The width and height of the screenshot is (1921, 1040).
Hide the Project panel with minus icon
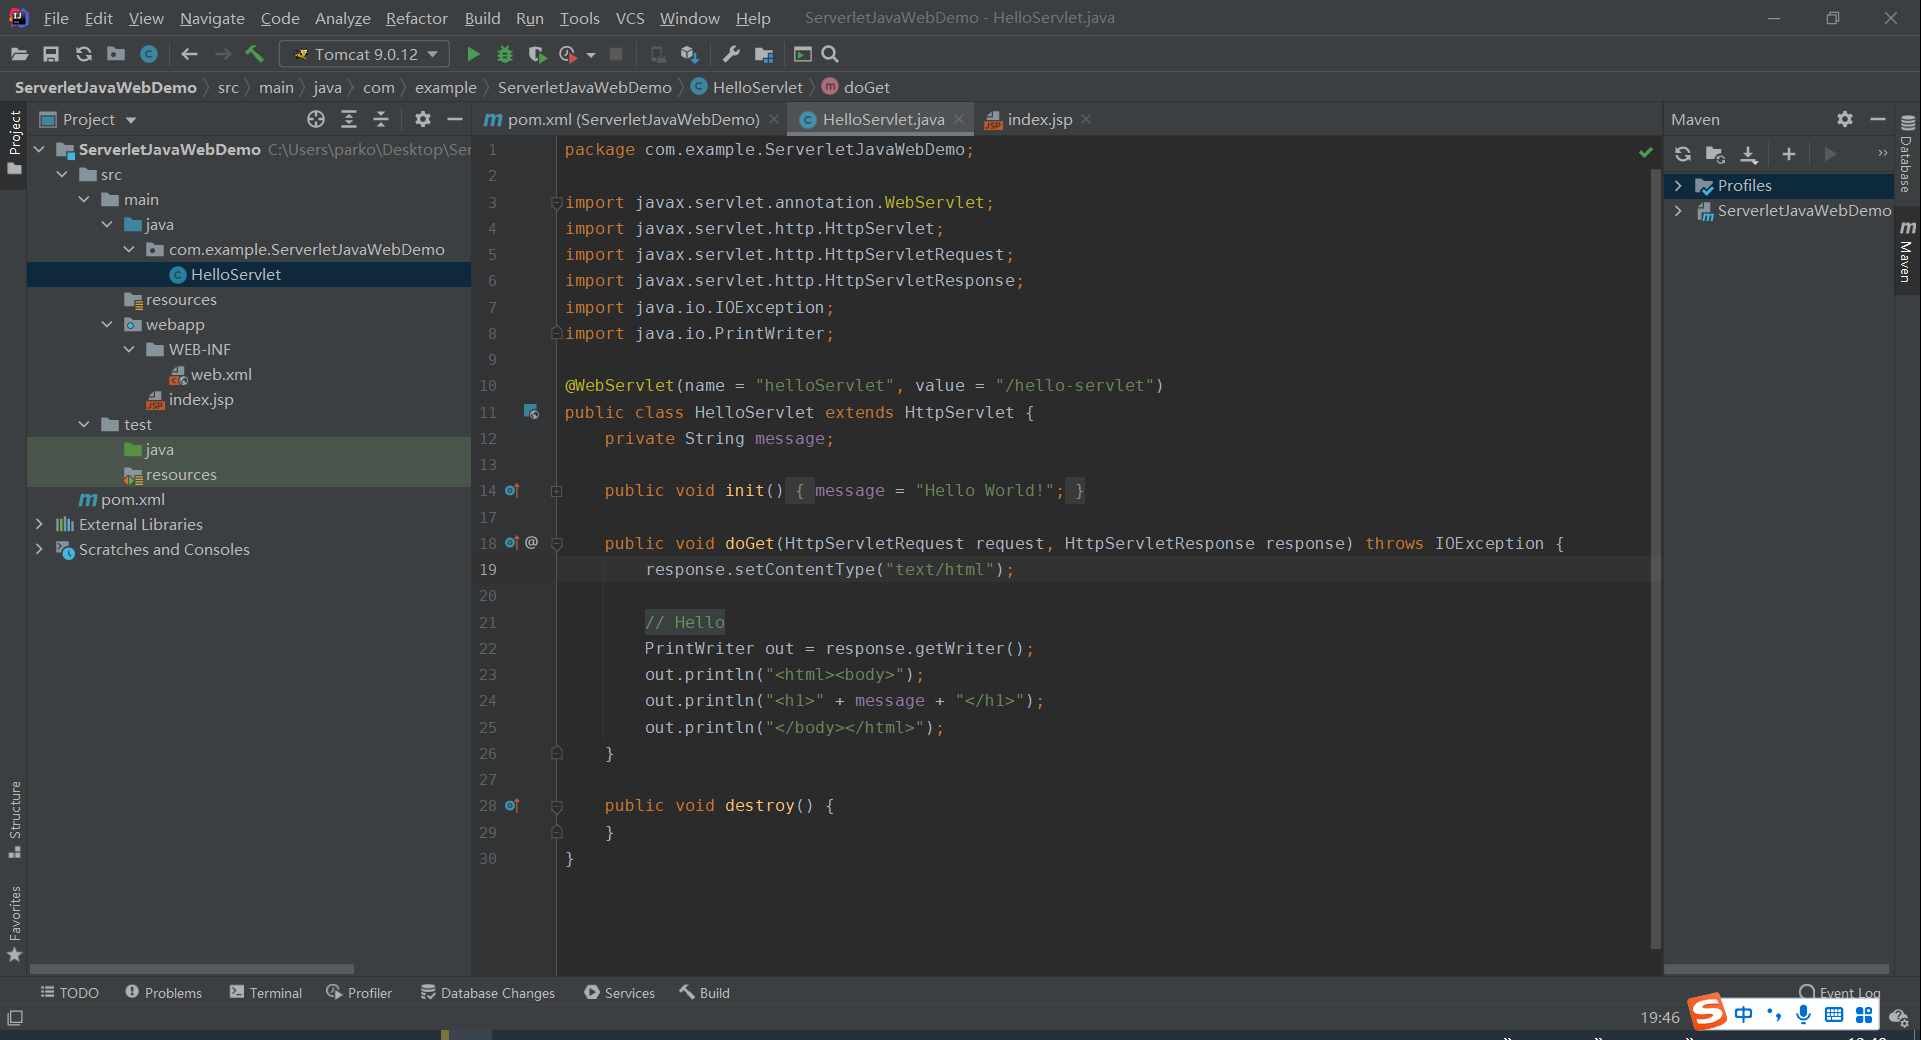(x=455, y=119)
